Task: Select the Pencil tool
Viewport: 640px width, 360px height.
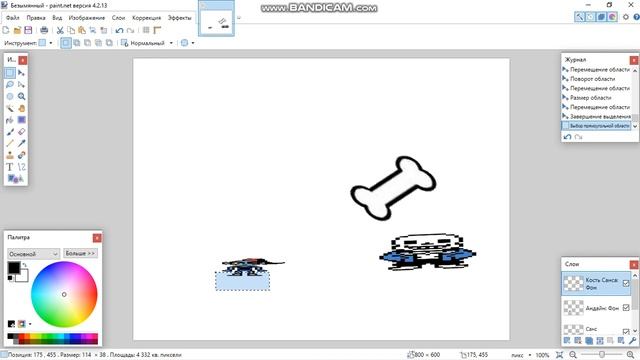Action: tap(10, 143)
